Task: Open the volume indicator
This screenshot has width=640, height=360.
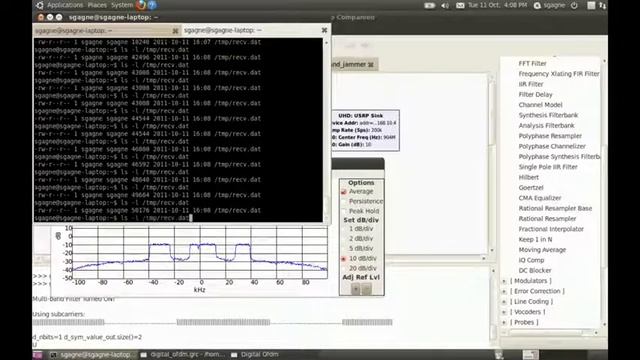Action: pos(445,5)
